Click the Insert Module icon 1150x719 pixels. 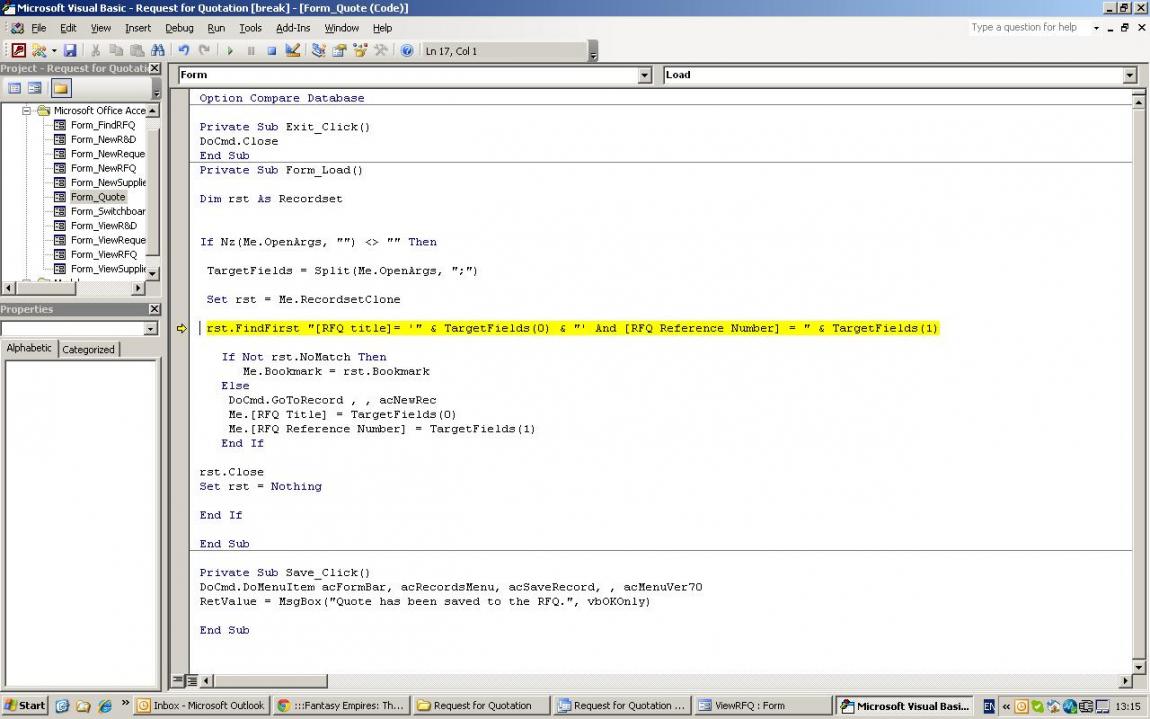pos(38,51)
